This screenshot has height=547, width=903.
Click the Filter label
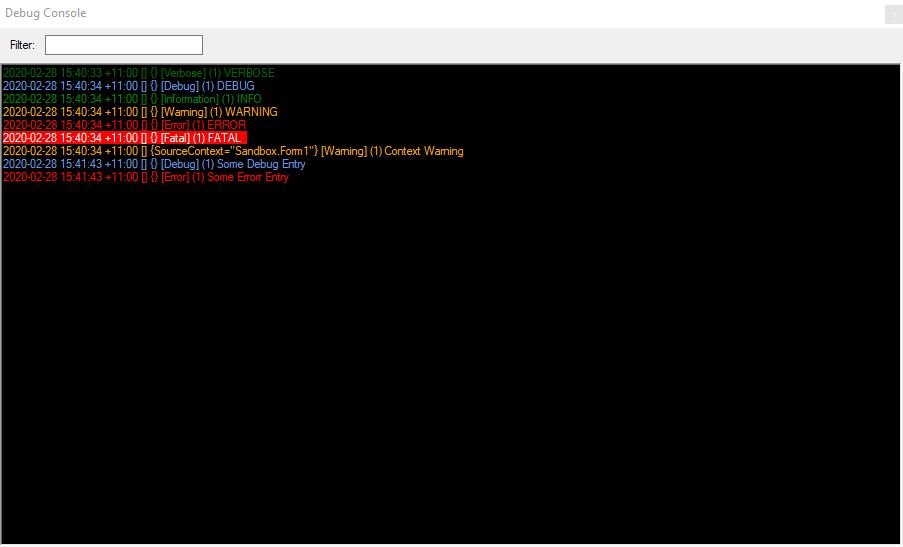[x=22, y=45]
